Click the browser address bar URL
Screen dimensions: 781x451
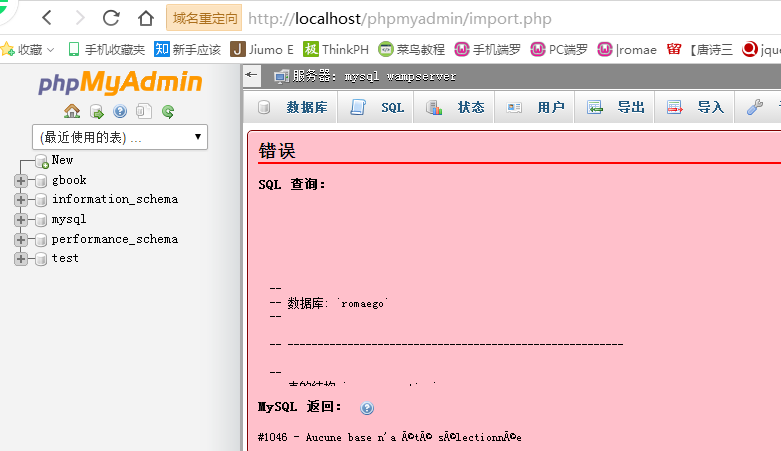click(400, 18)
